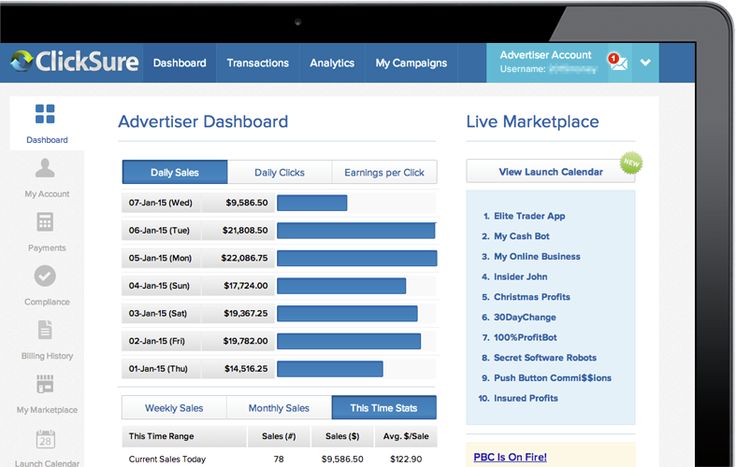Open Elite Trader App marketplace link
The image size is (736, 467).
529,216
